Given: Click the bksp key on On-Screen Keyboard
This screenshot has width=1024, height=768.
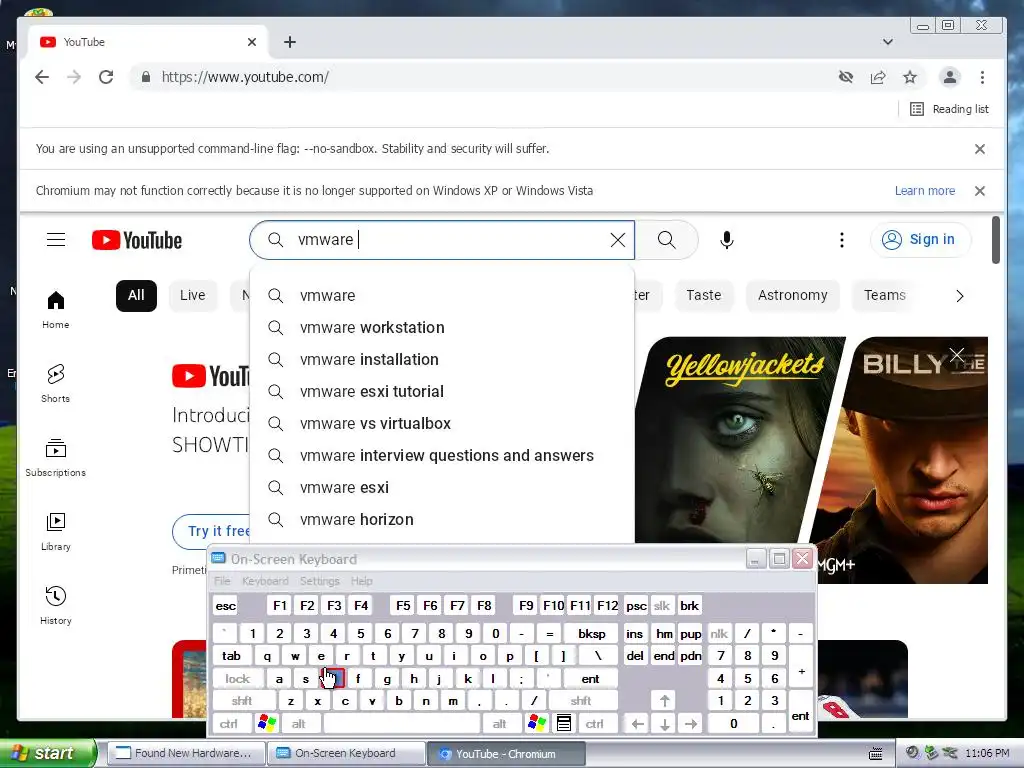Looking at the screenshot, I should [592, 633].
